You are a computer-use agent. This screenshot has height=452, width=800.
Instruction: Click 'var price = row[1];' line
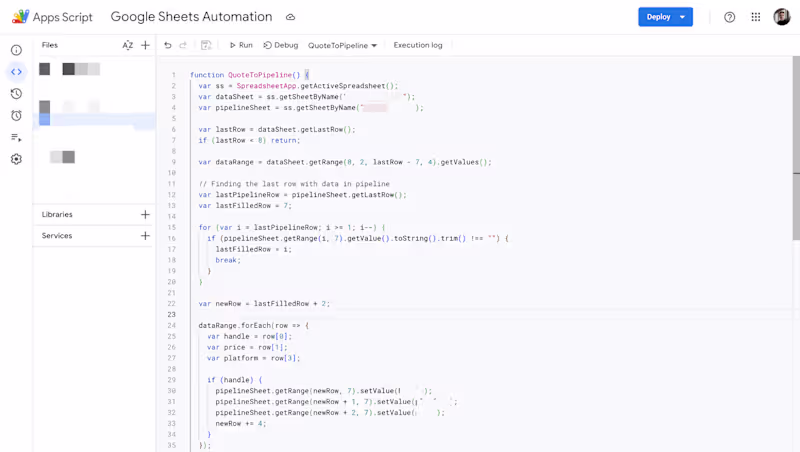(247, 347)
